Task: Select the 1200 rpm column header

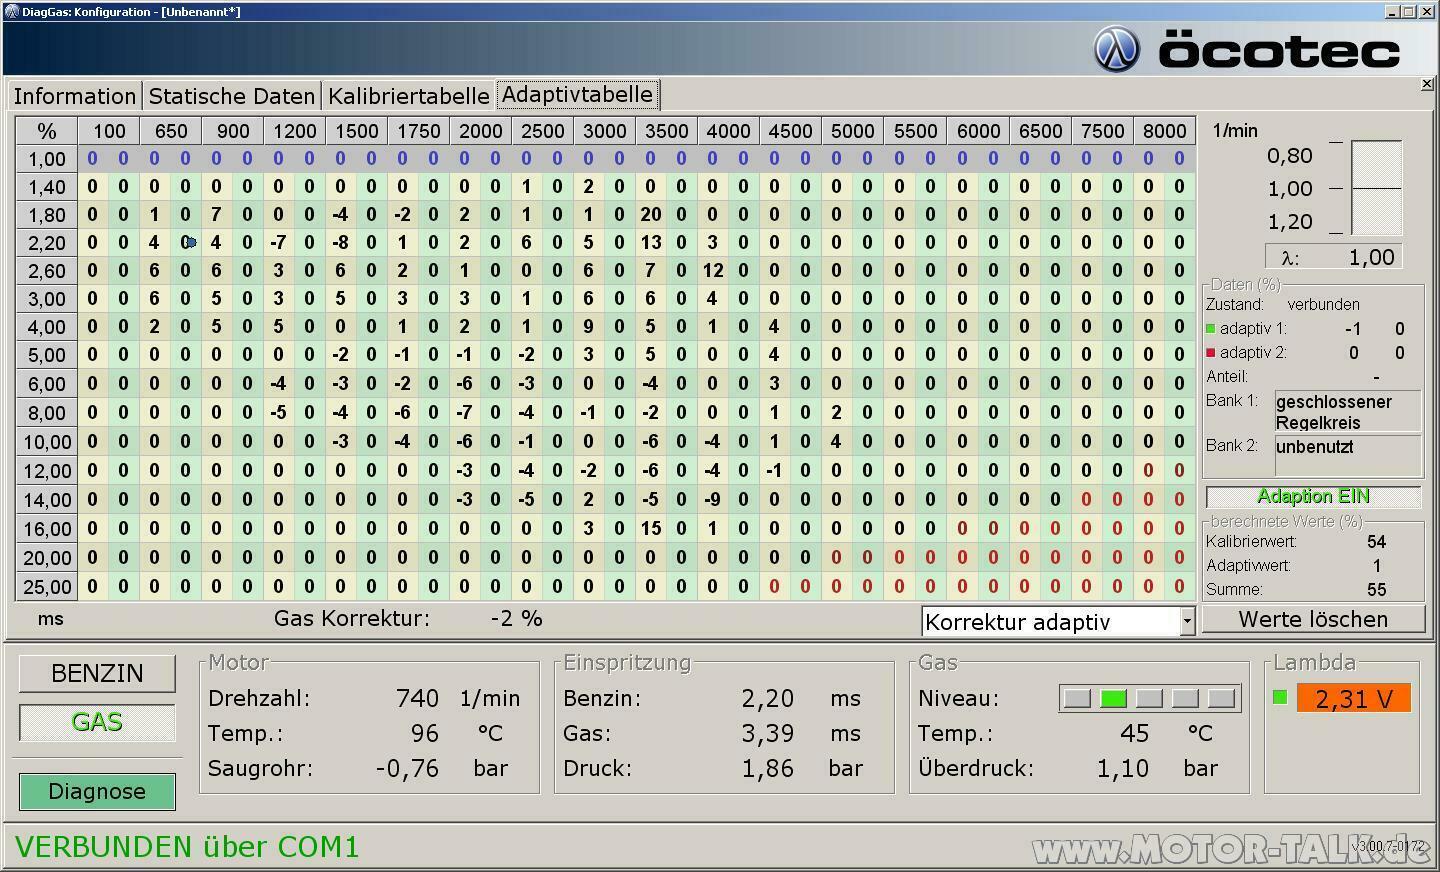Action: [295, 131]
